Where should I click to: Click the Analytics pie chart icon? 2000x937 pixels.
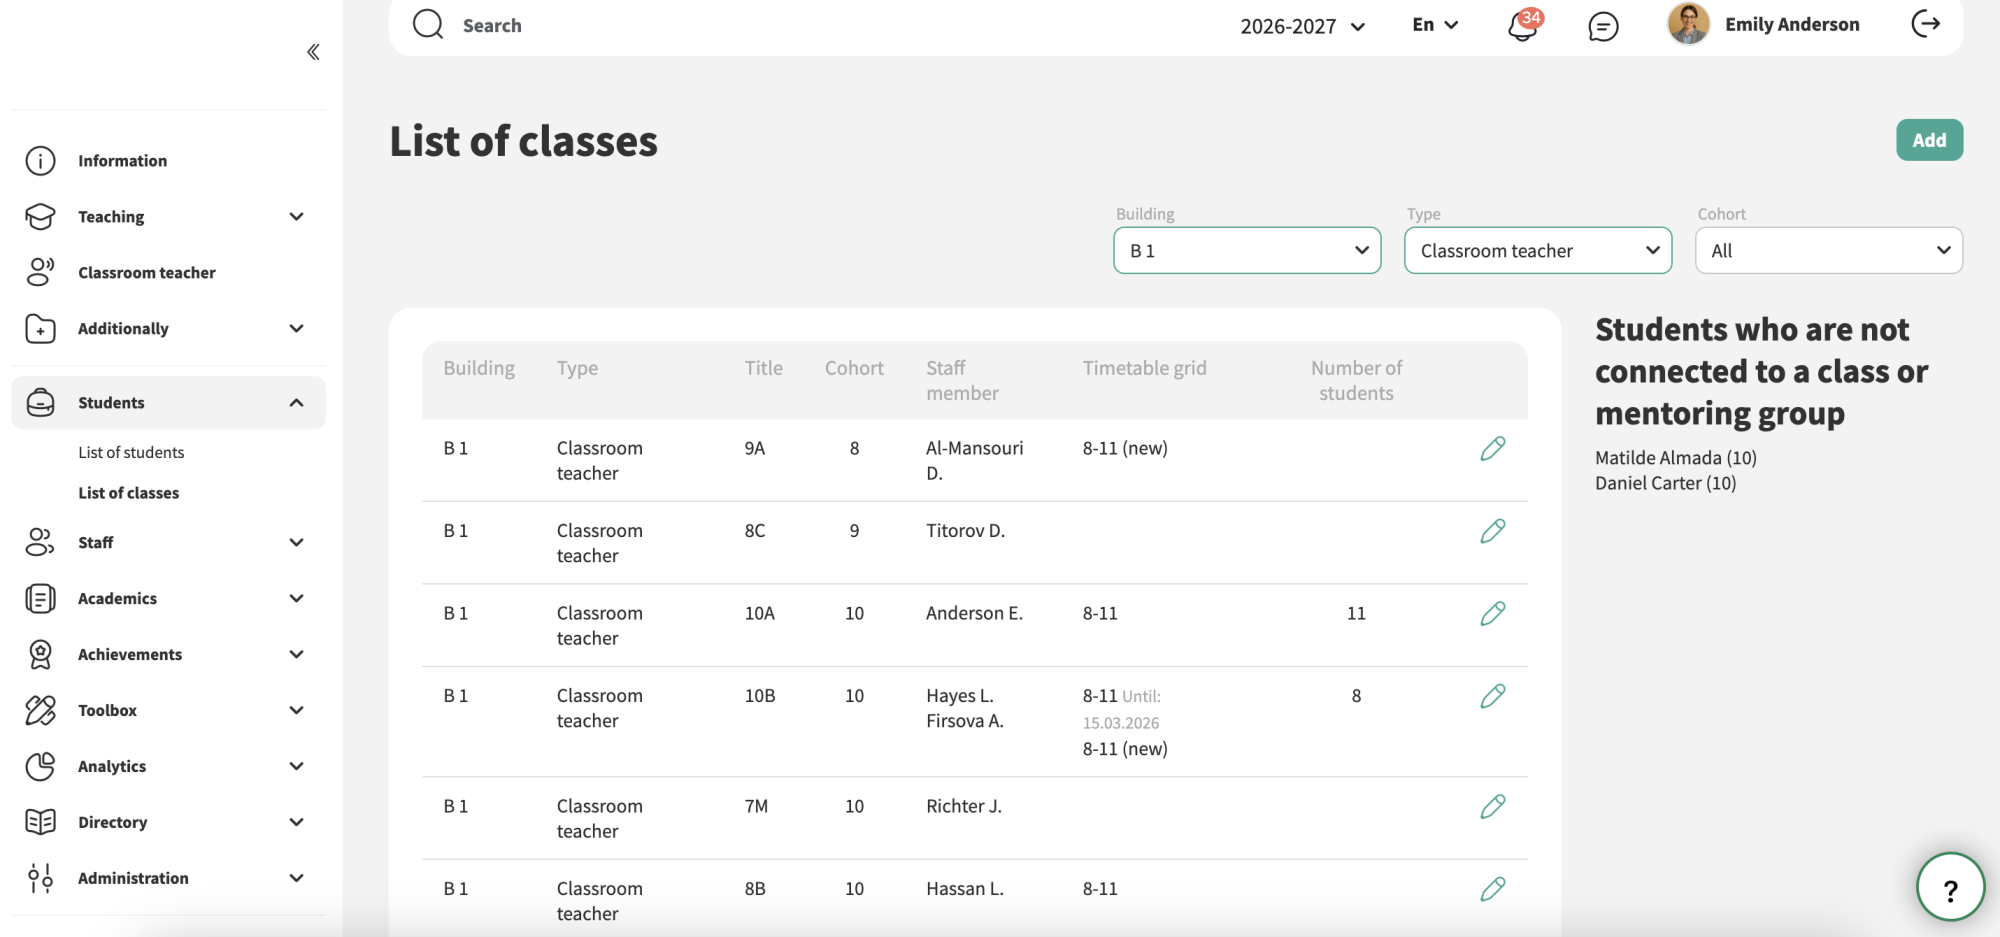coord(40,766)
